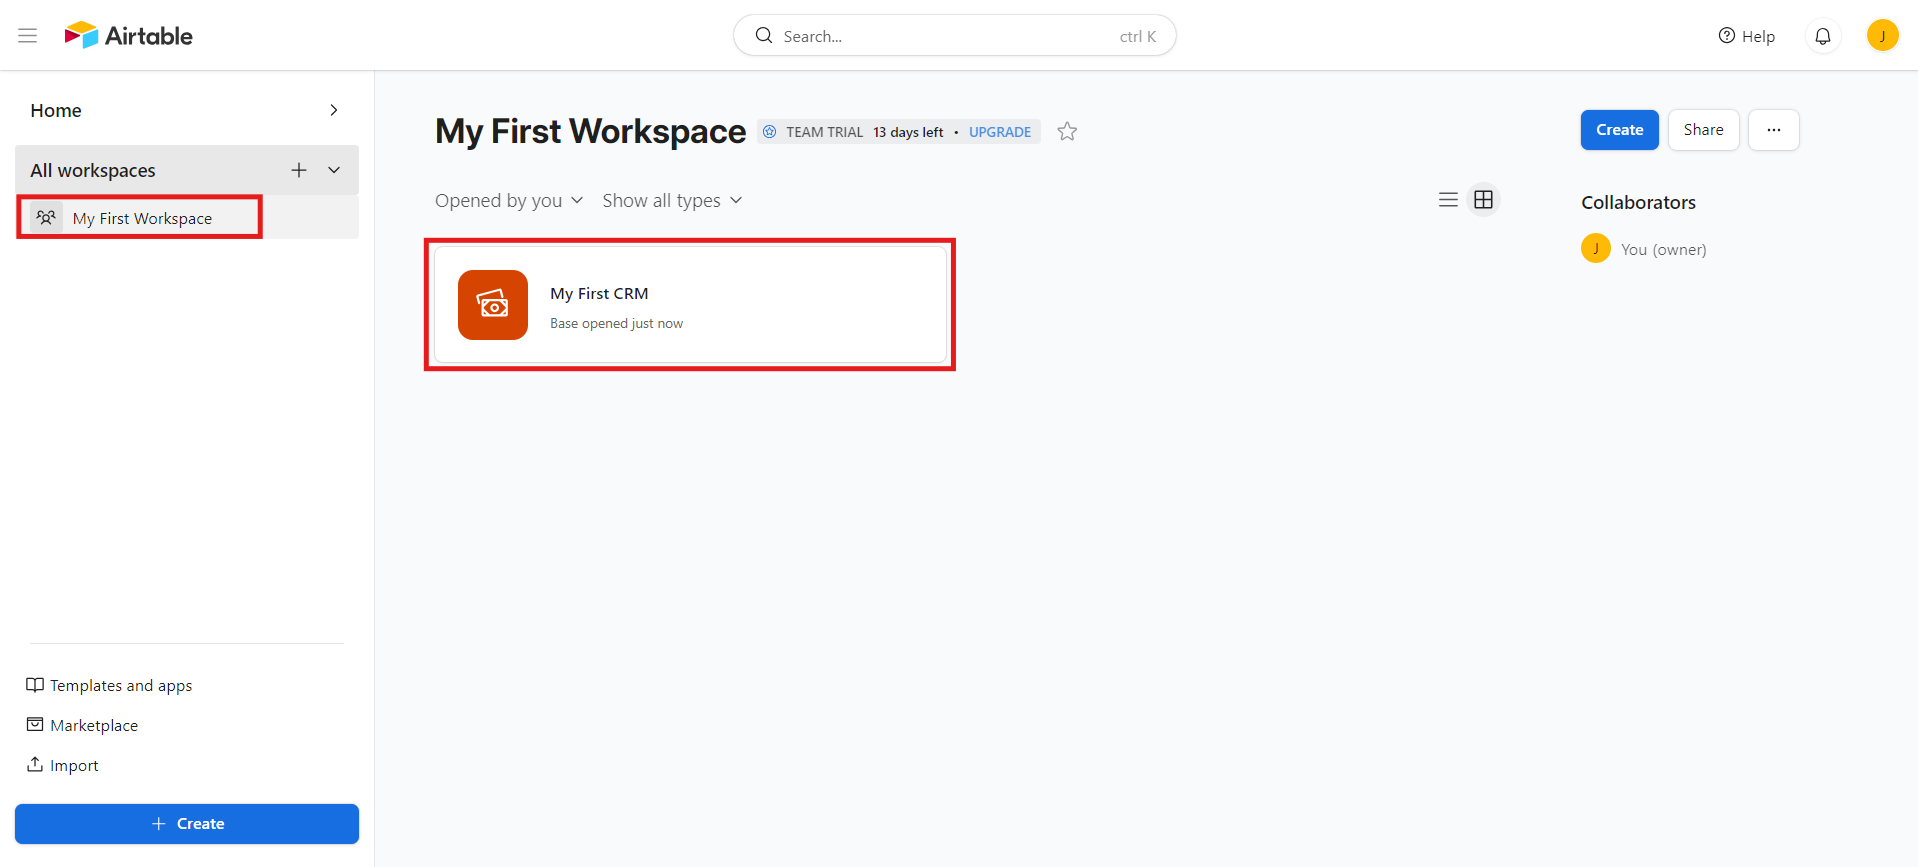Click the workspace people icon in sidebar
Image resolution: width=1918 pixels, height=867 pixels.
tap(46, 217)
